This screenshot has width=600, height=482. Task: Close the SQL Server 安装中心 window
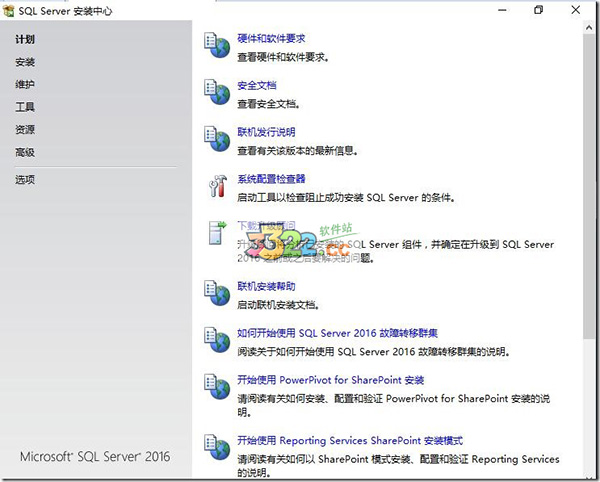point(576,10)
